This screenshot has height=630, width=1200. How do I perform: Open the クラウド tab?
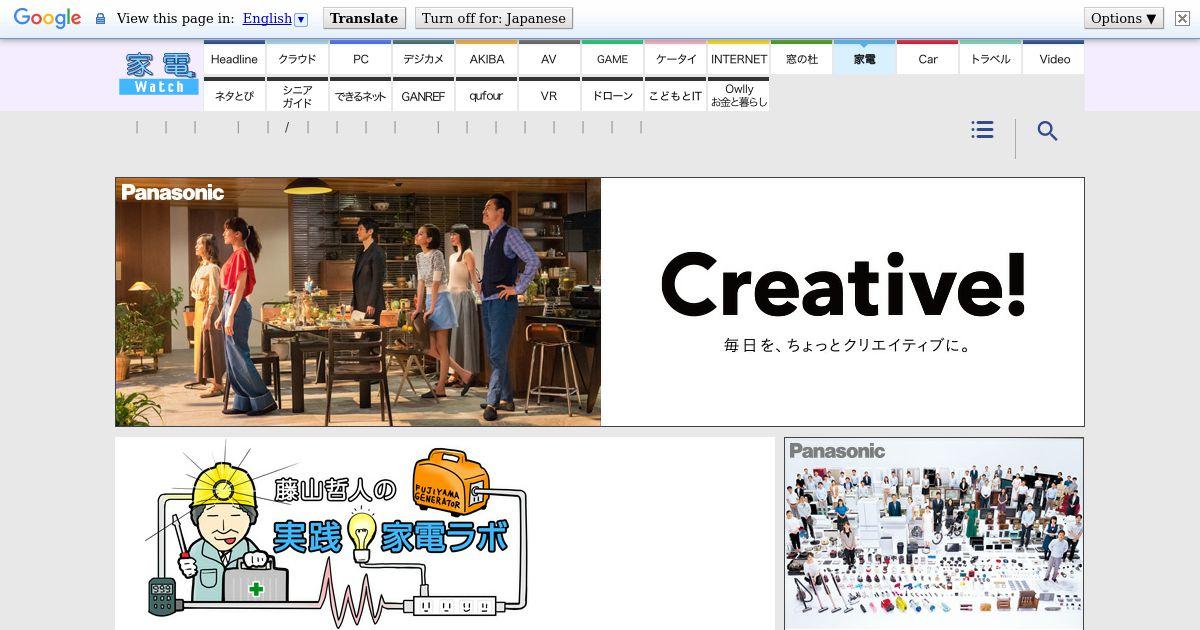(297, 58)
